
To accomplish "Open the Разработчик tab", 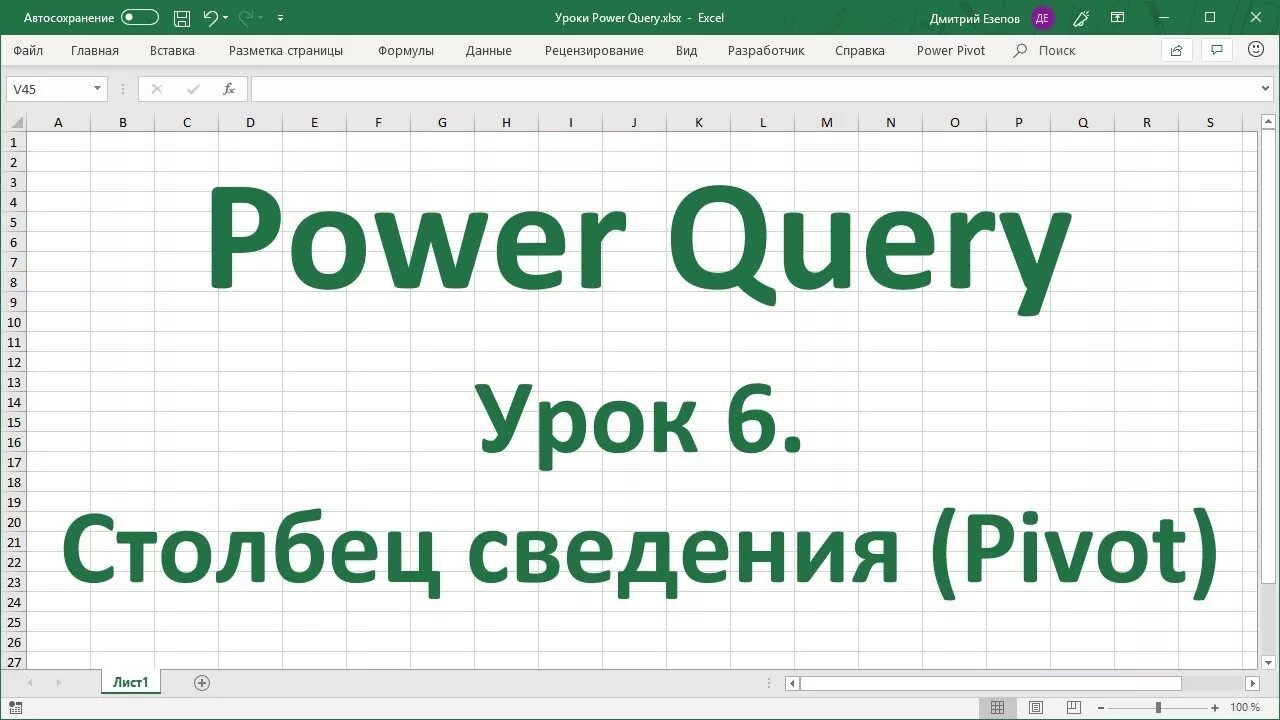I will (x=766, y=51).
